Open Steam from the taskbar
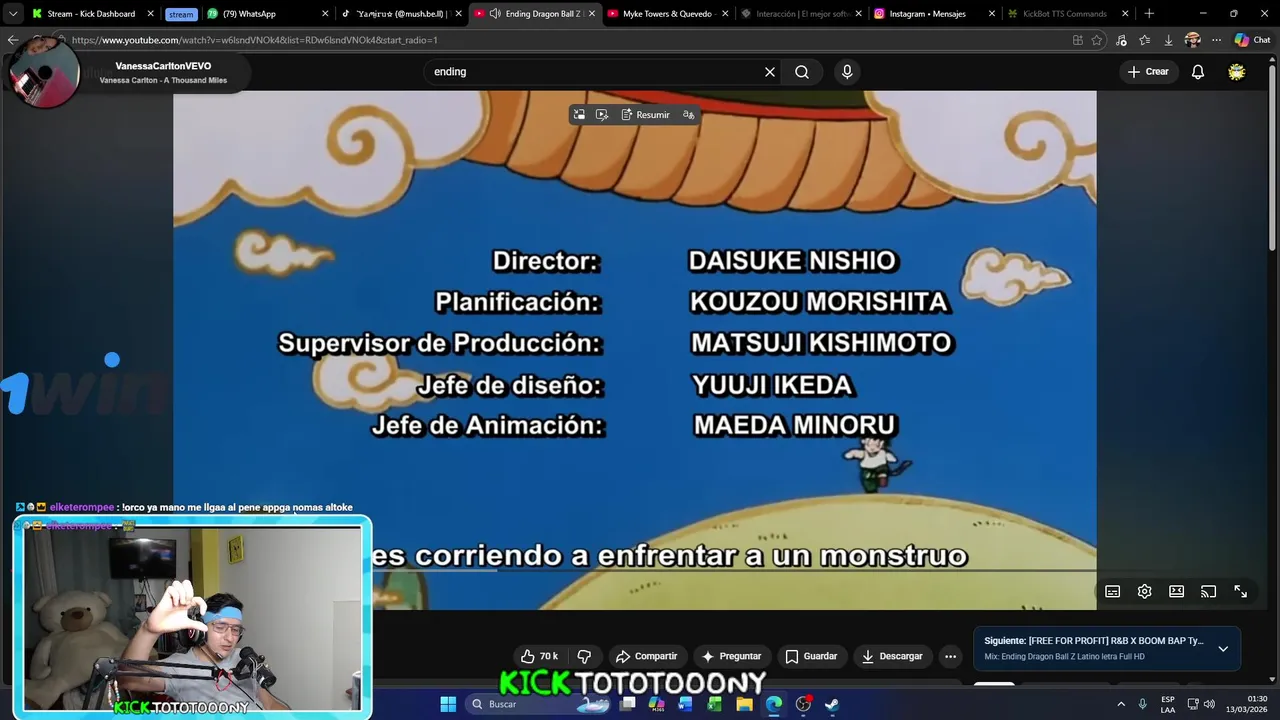 point(831,704)
